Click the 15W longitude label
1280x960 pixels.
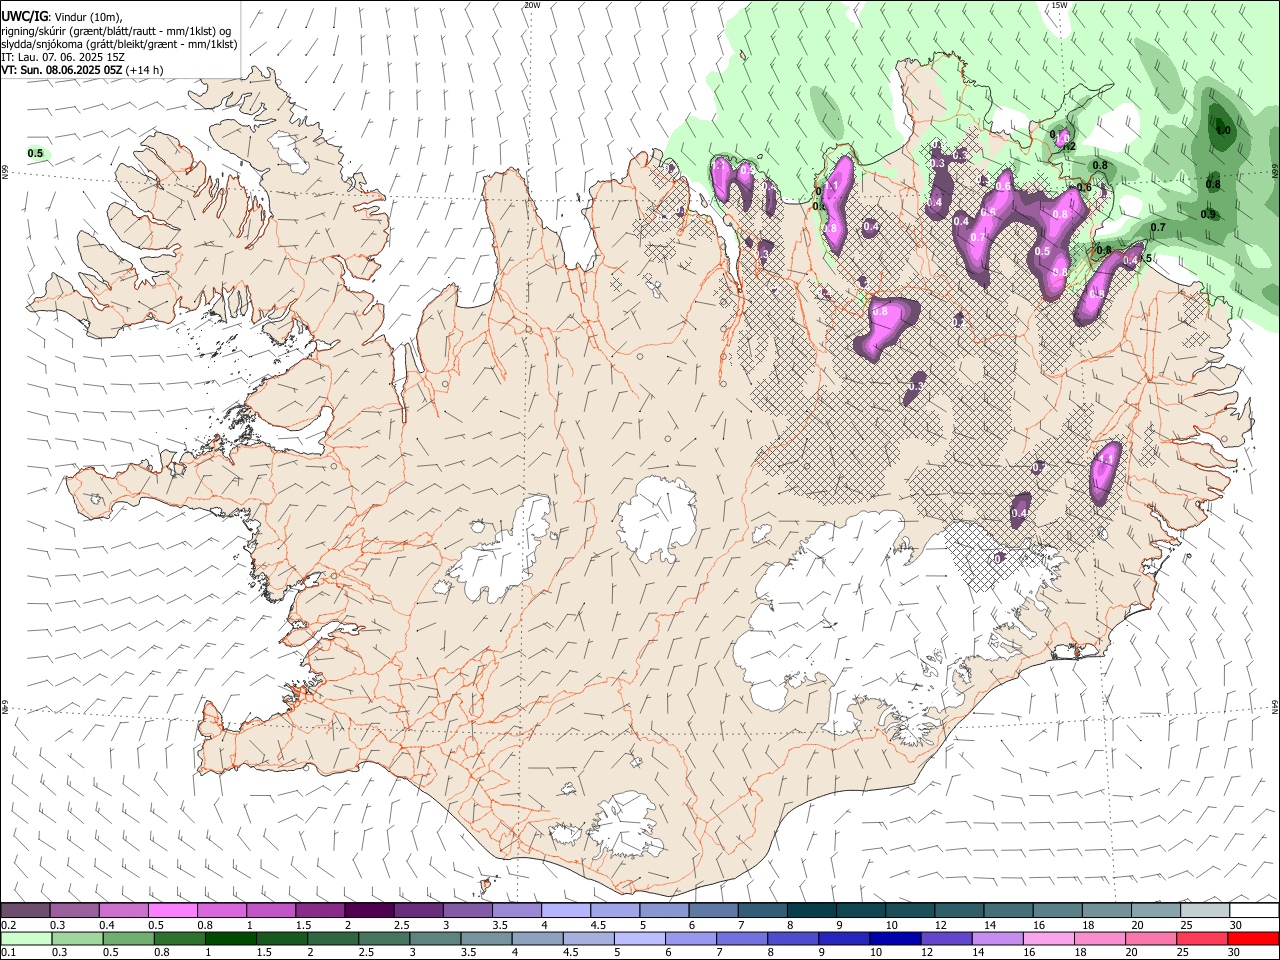pos(1059,5)
